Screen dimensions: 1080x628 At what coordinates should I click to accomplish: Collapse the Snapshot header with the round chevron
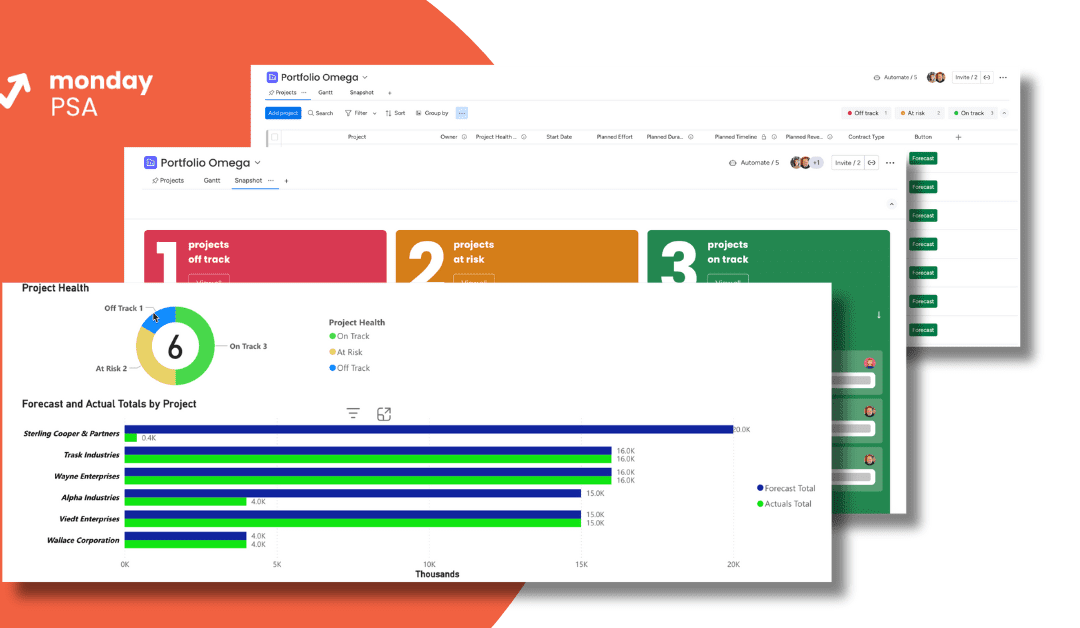(891, 204)
